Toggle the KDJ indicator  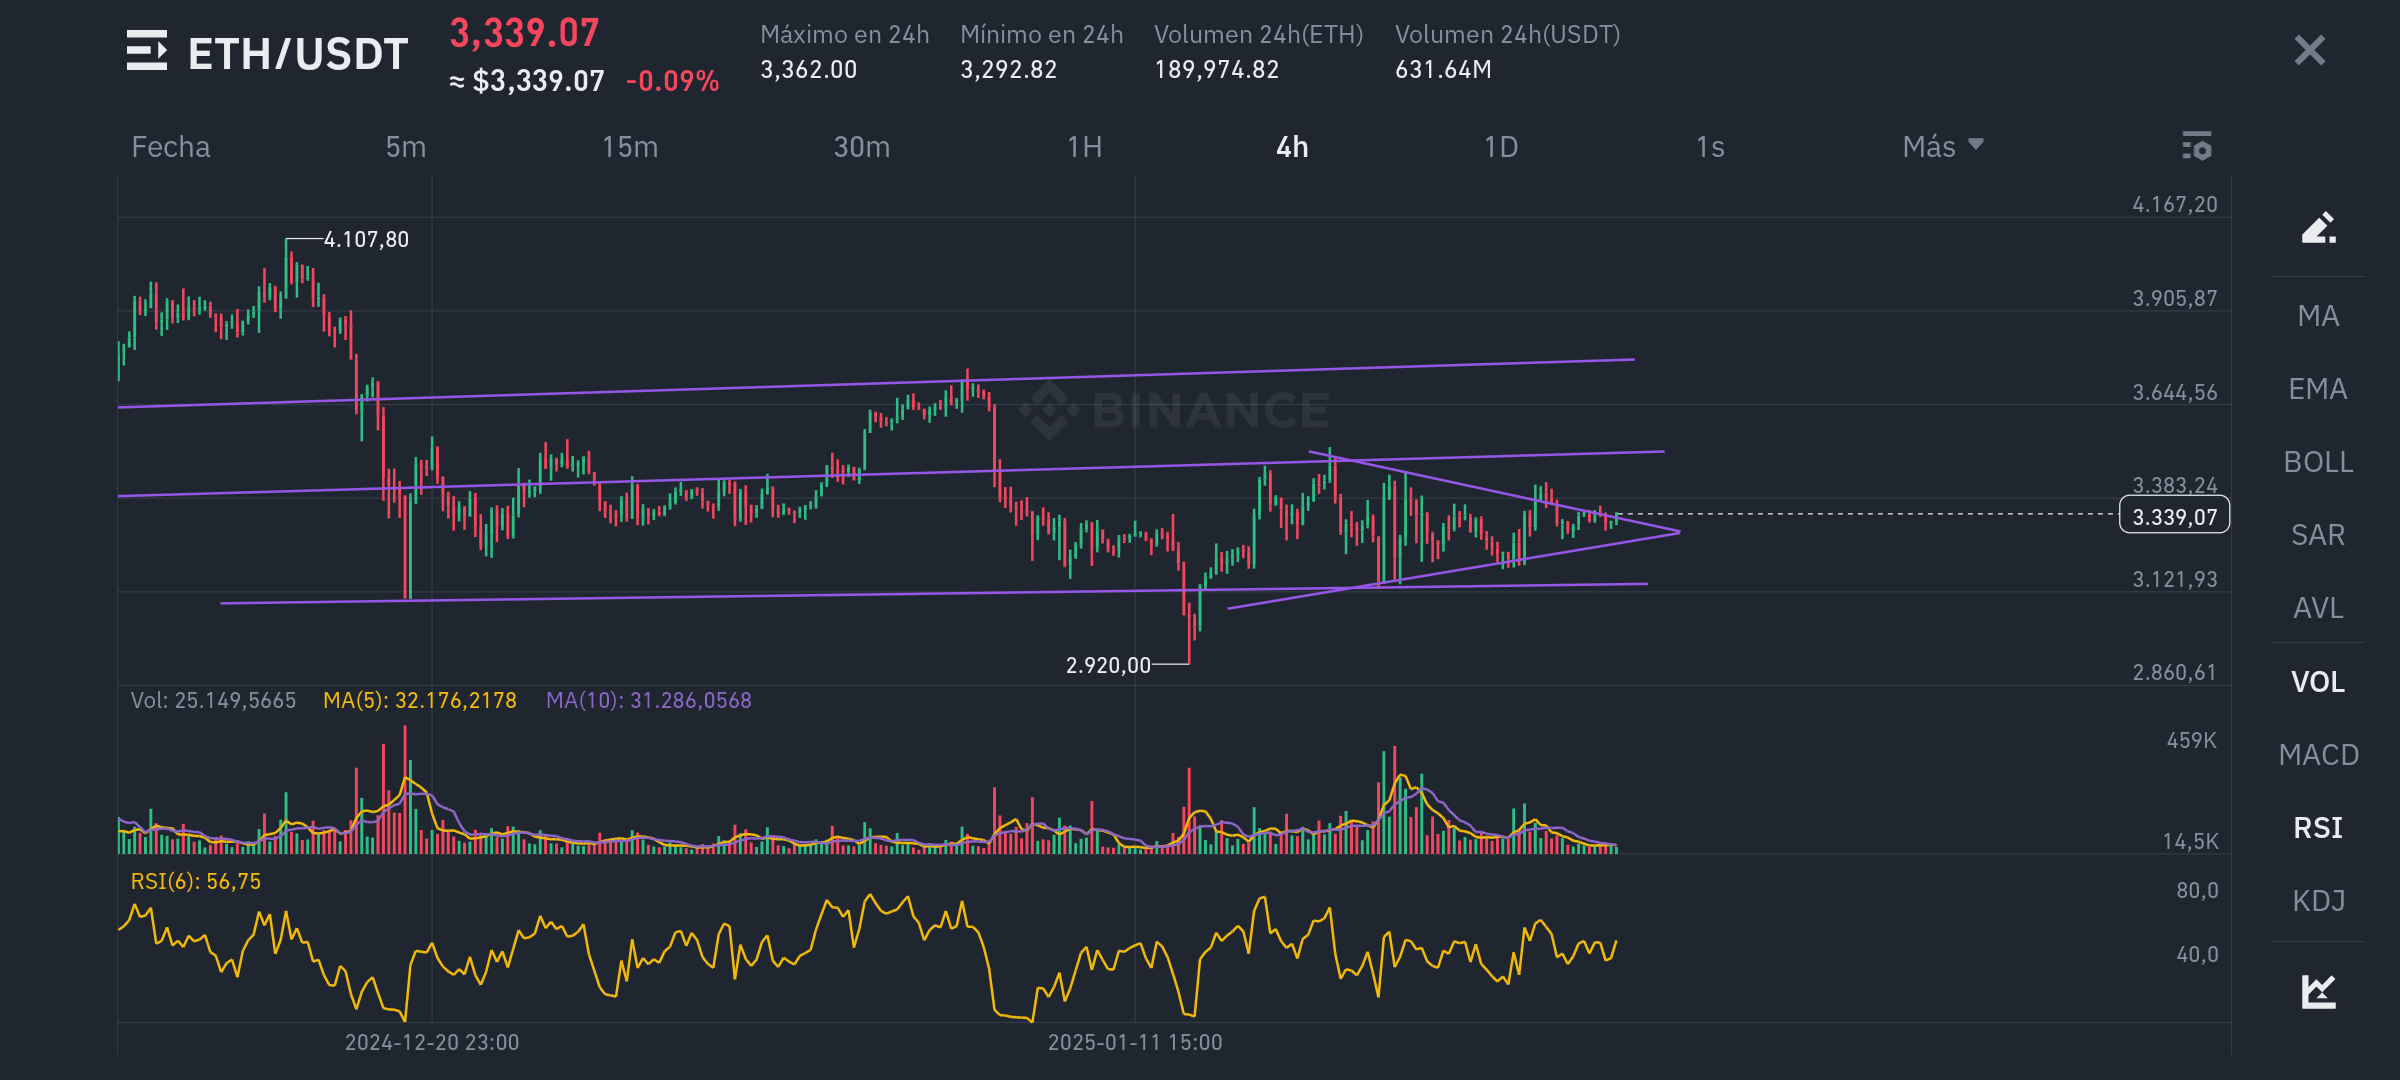tap(2318, 901)
